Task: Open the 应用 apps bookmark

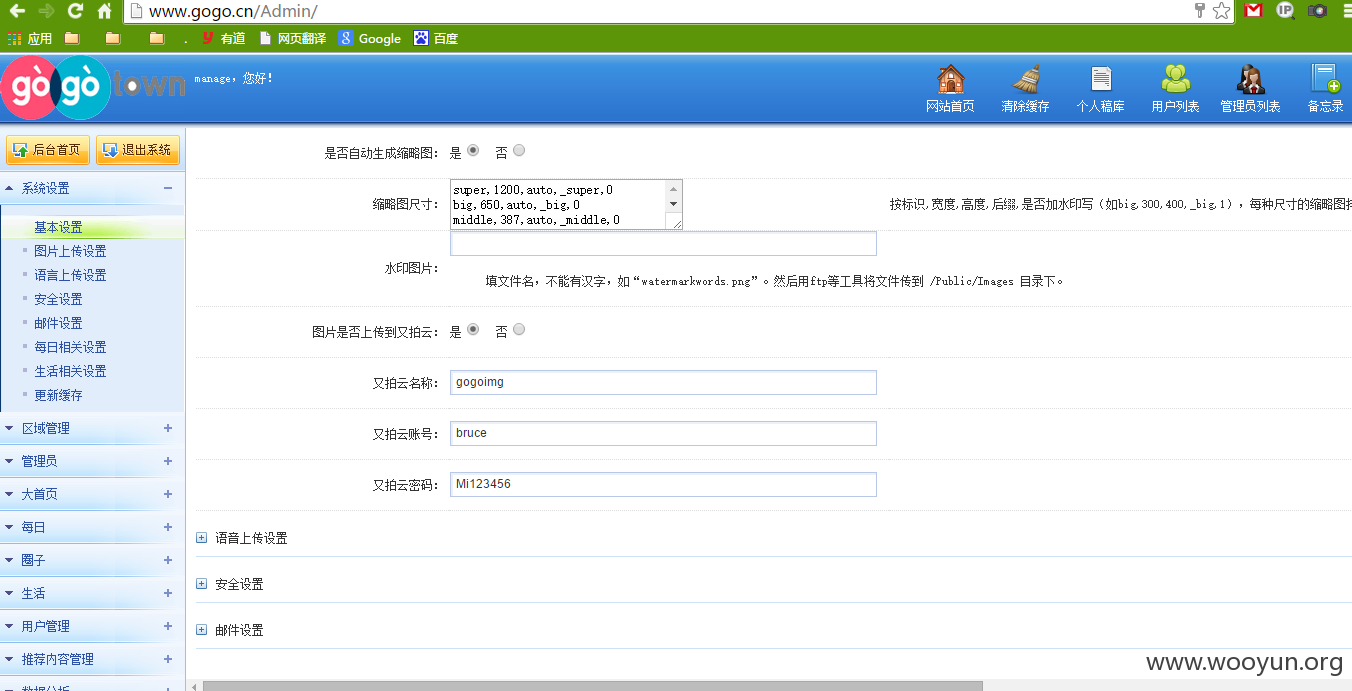Action: [x=30, y=38]
